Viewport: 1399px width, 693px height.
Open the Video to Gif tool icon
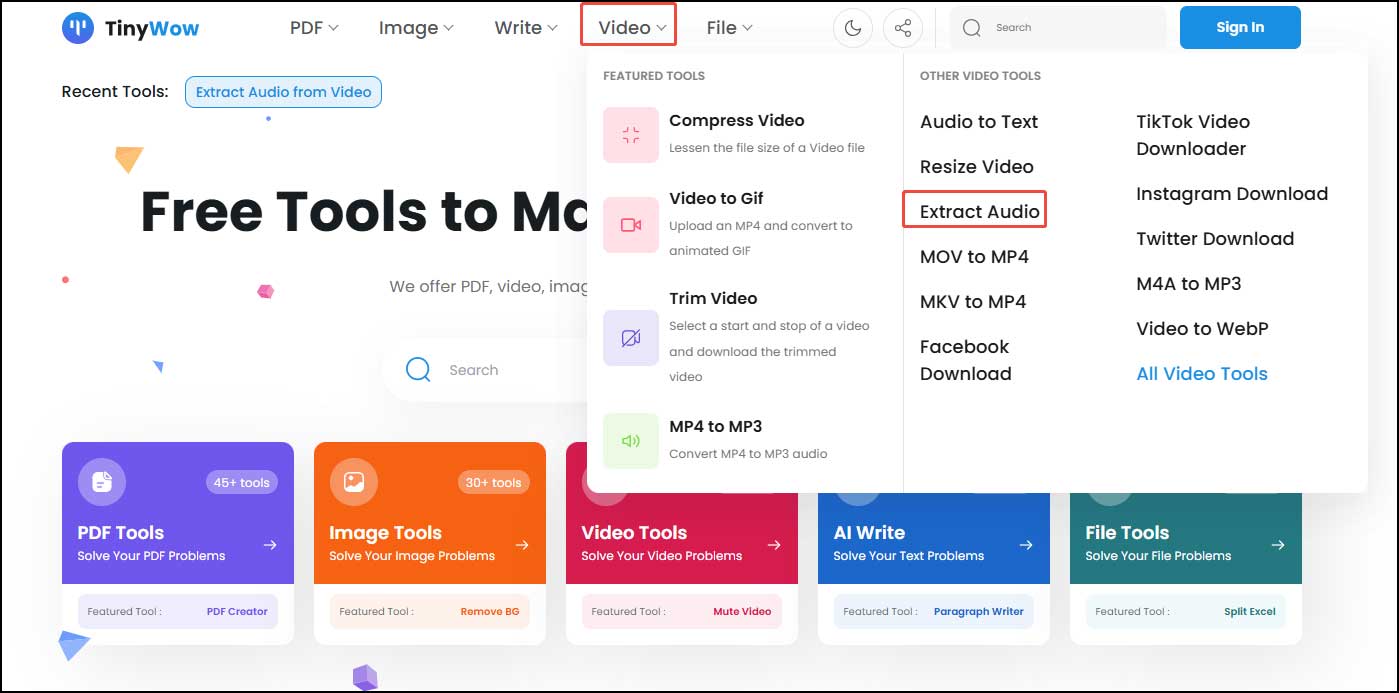coord(630,224)
